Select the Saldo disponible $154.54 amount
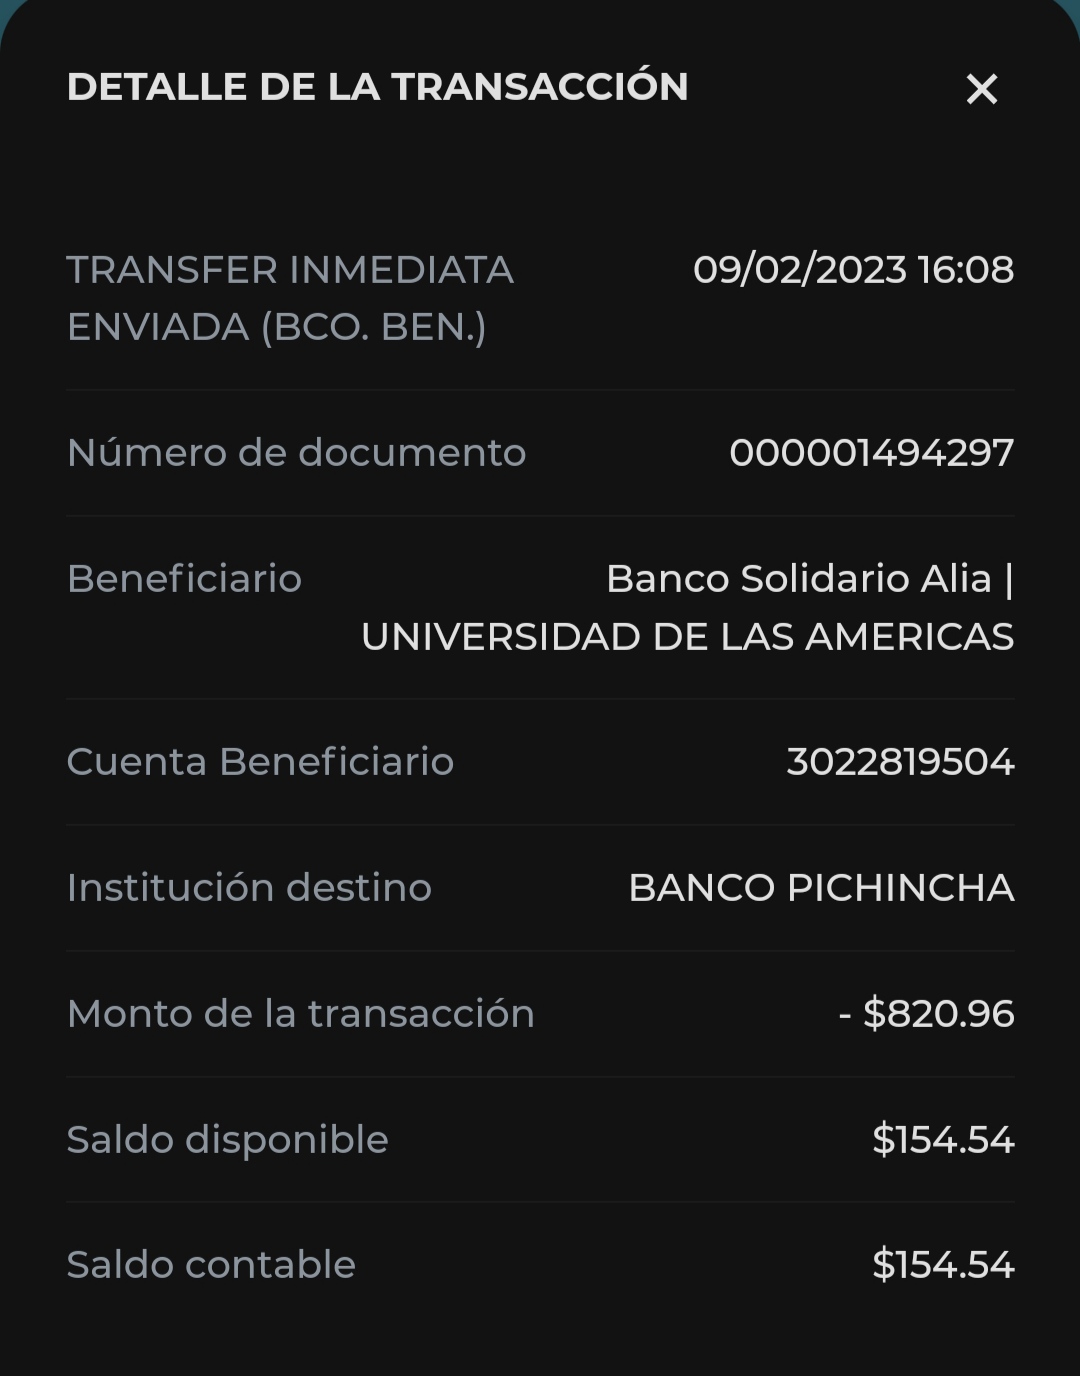 (x=943, y=1140)
